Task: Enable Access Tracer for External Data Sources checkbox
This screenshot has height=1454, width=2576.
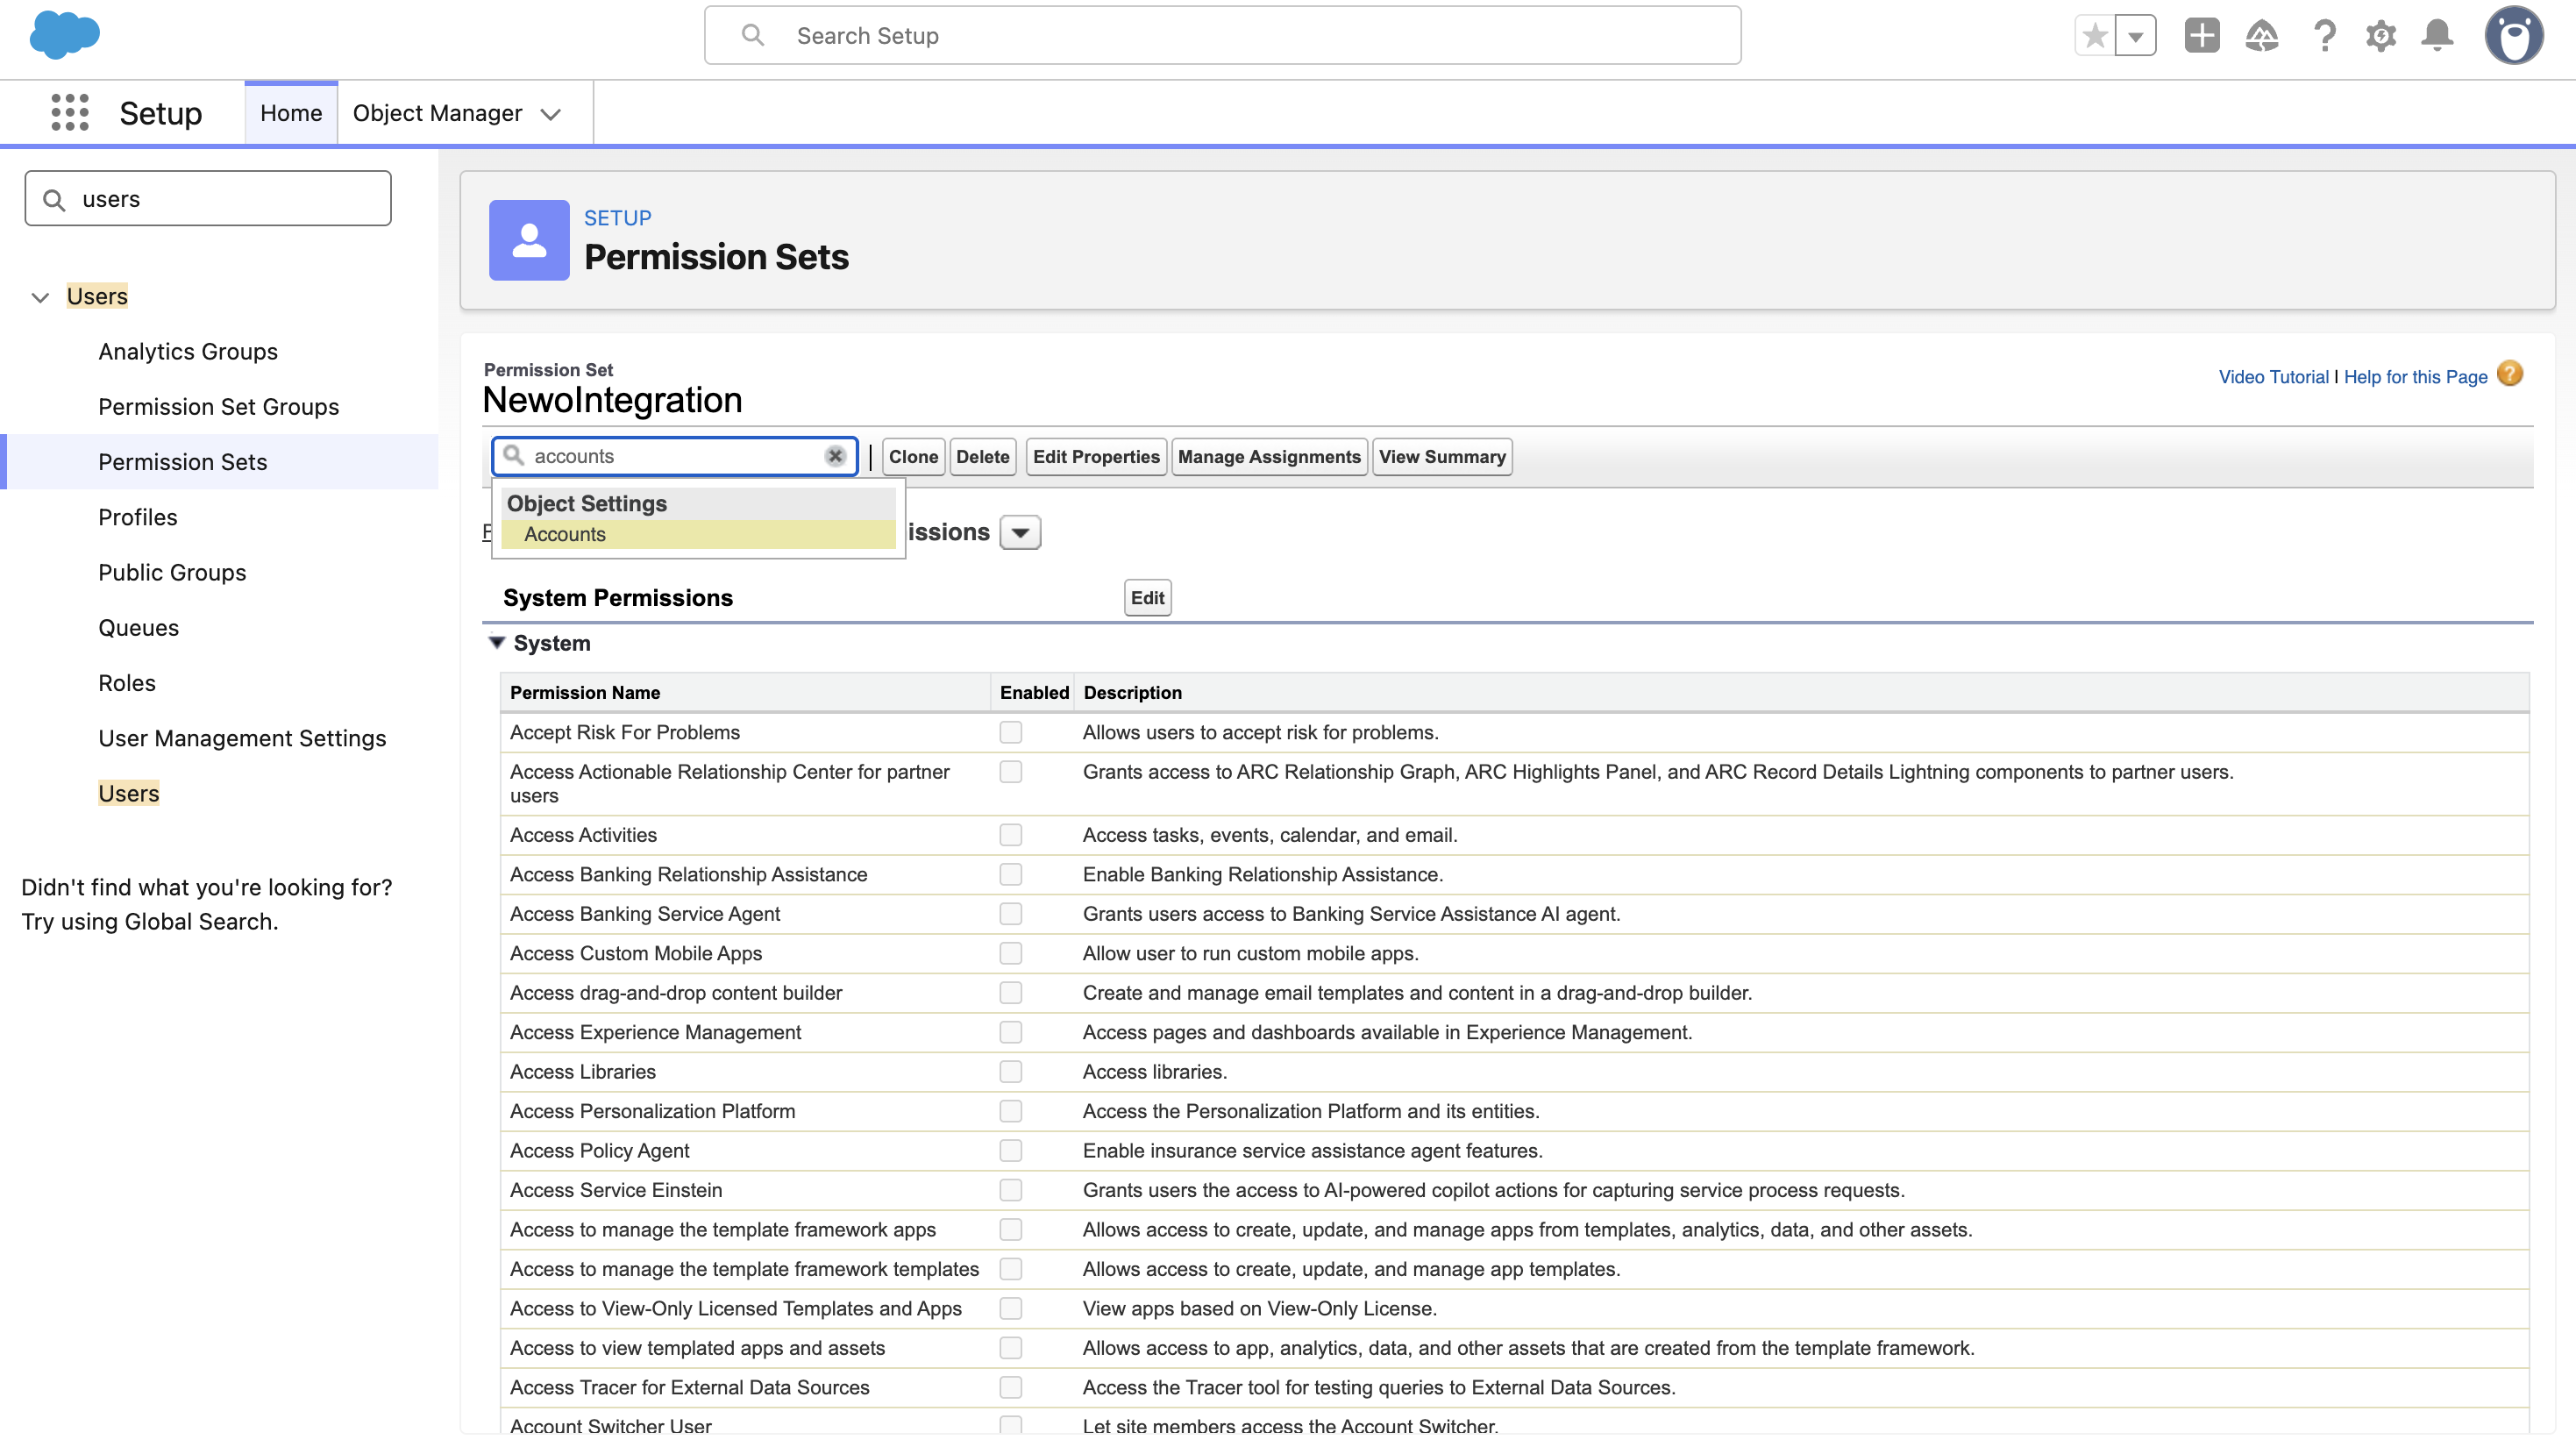Action: point(1011,1388)
